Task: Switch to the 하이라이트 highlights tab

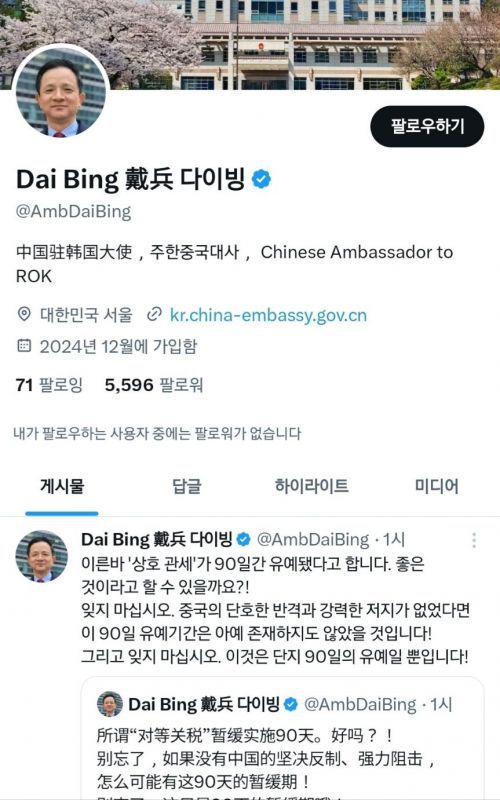Action: (x=312, y=486)
